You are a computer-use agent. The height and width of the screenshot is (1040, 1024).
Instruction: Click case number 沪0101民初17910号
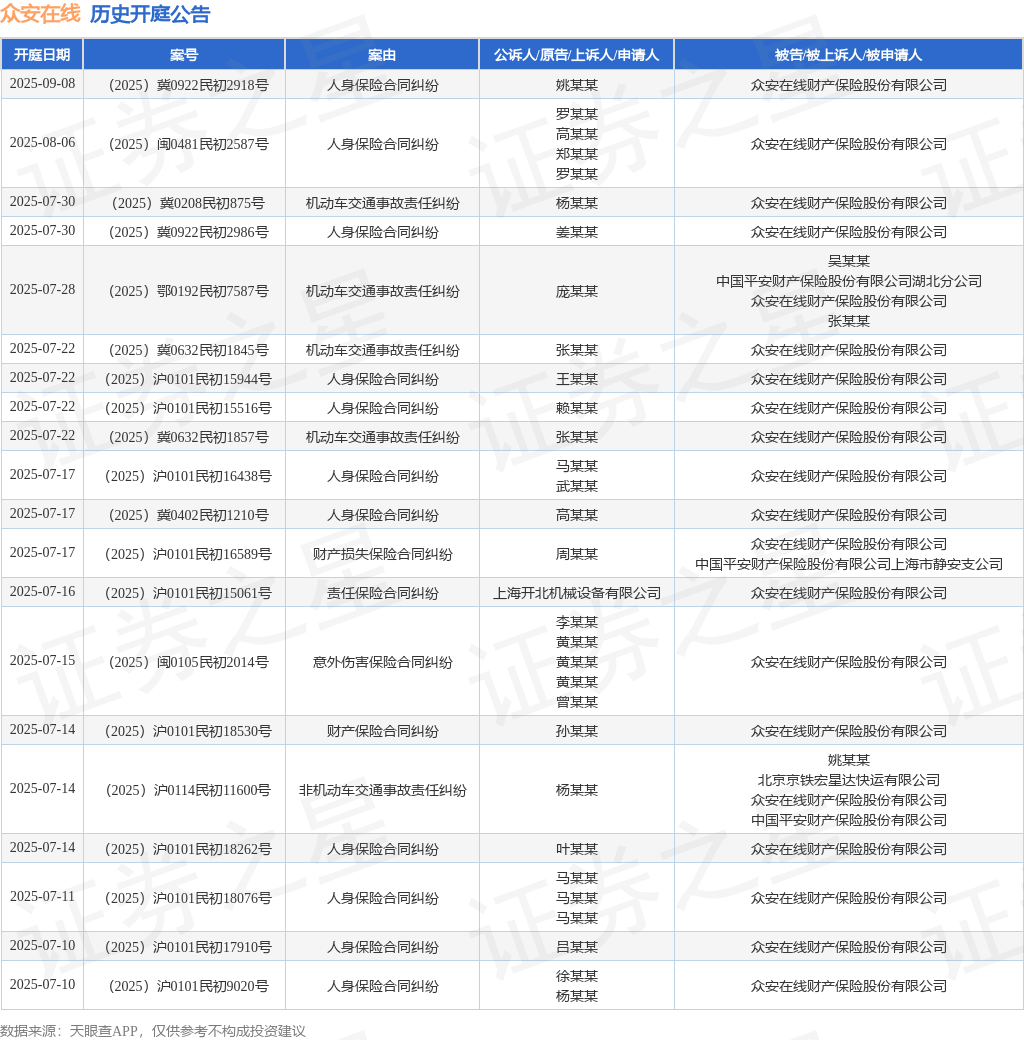tap(189, 948)
